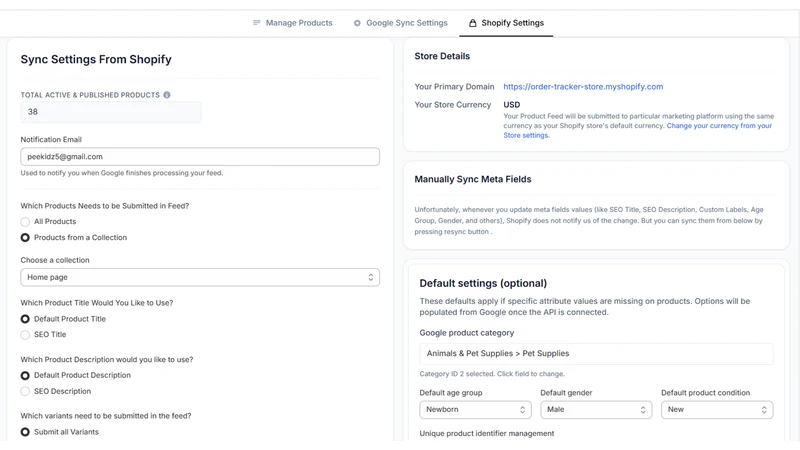Select Default Product Description radio button
Image resolution: width=800 pixels, height=450 pixels.
pos(25,376)
